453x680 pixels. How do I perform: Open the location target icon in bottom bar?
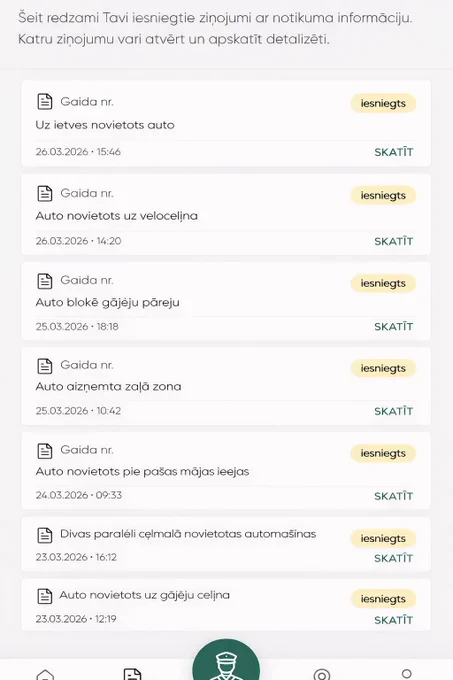[322, 675]
